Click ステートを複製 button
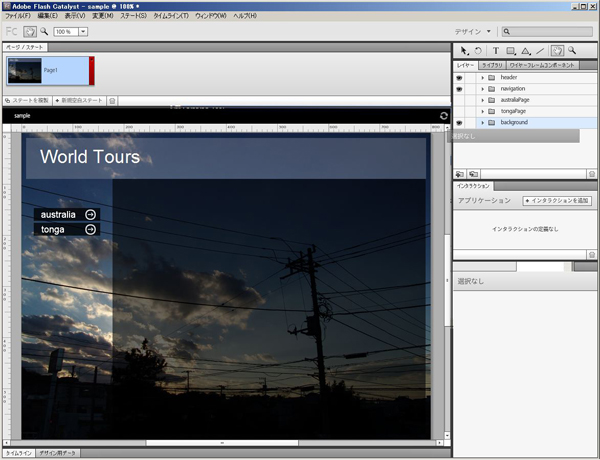 [27, 101]
